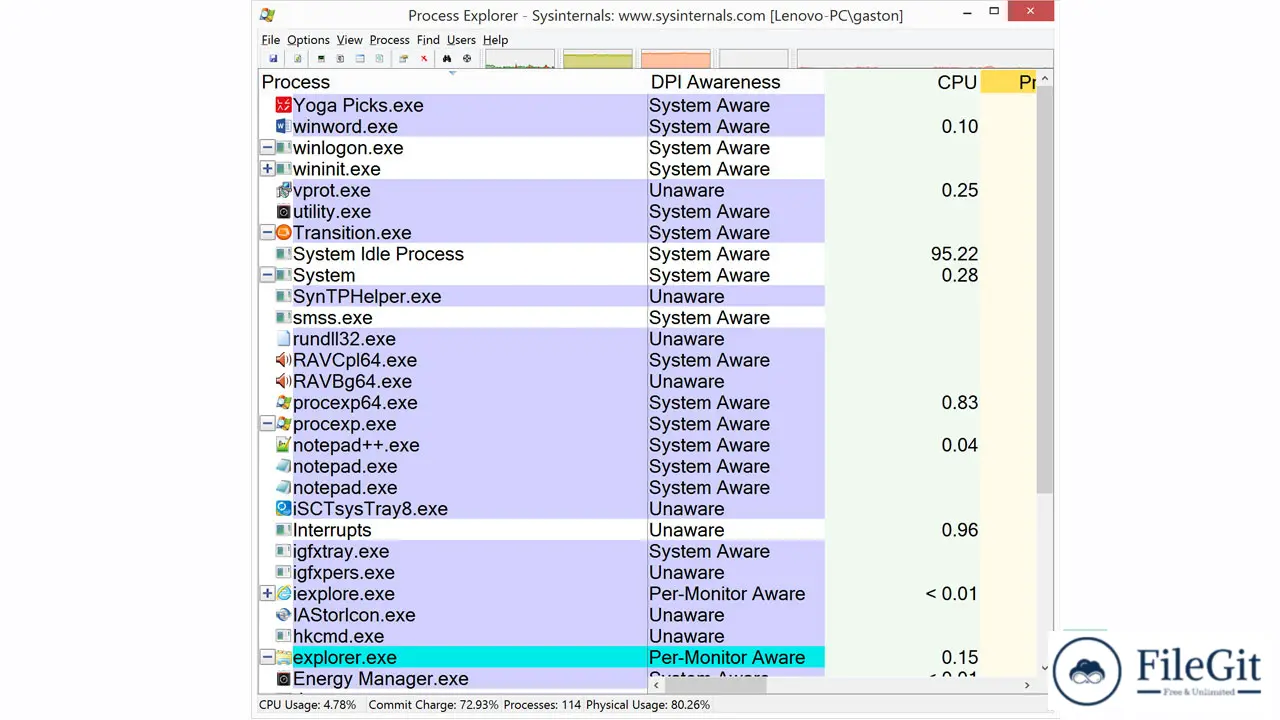
Task: Click the explorer.exe folder icon
Action: coord(283,657)
